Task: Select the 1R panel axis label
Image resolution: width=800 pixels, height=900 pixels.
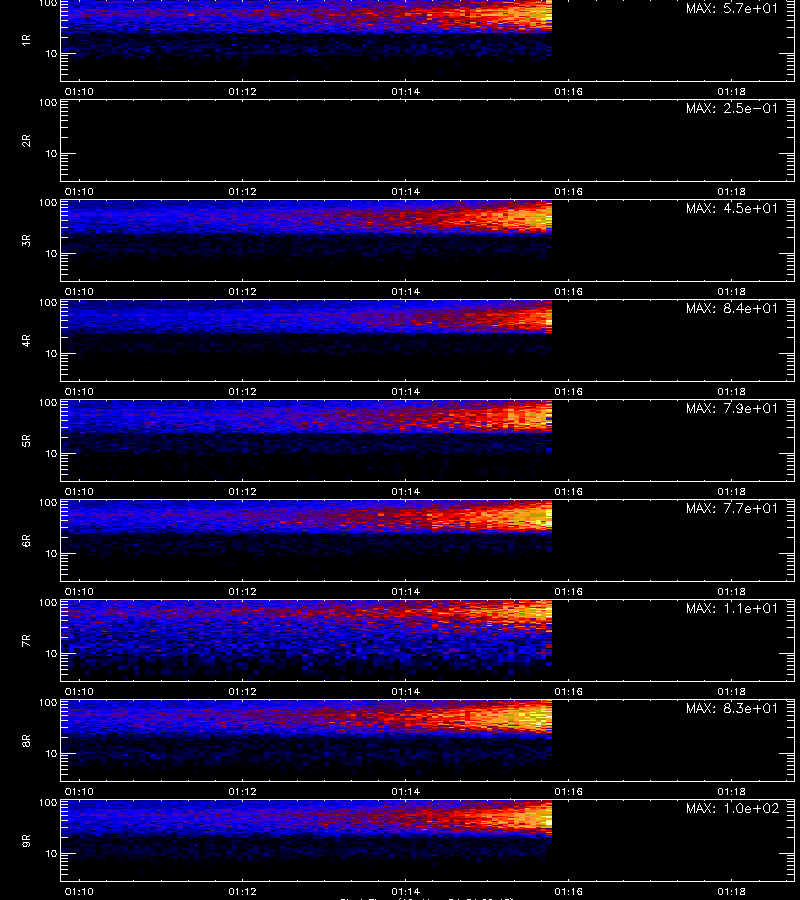Action: coord(26,40)
